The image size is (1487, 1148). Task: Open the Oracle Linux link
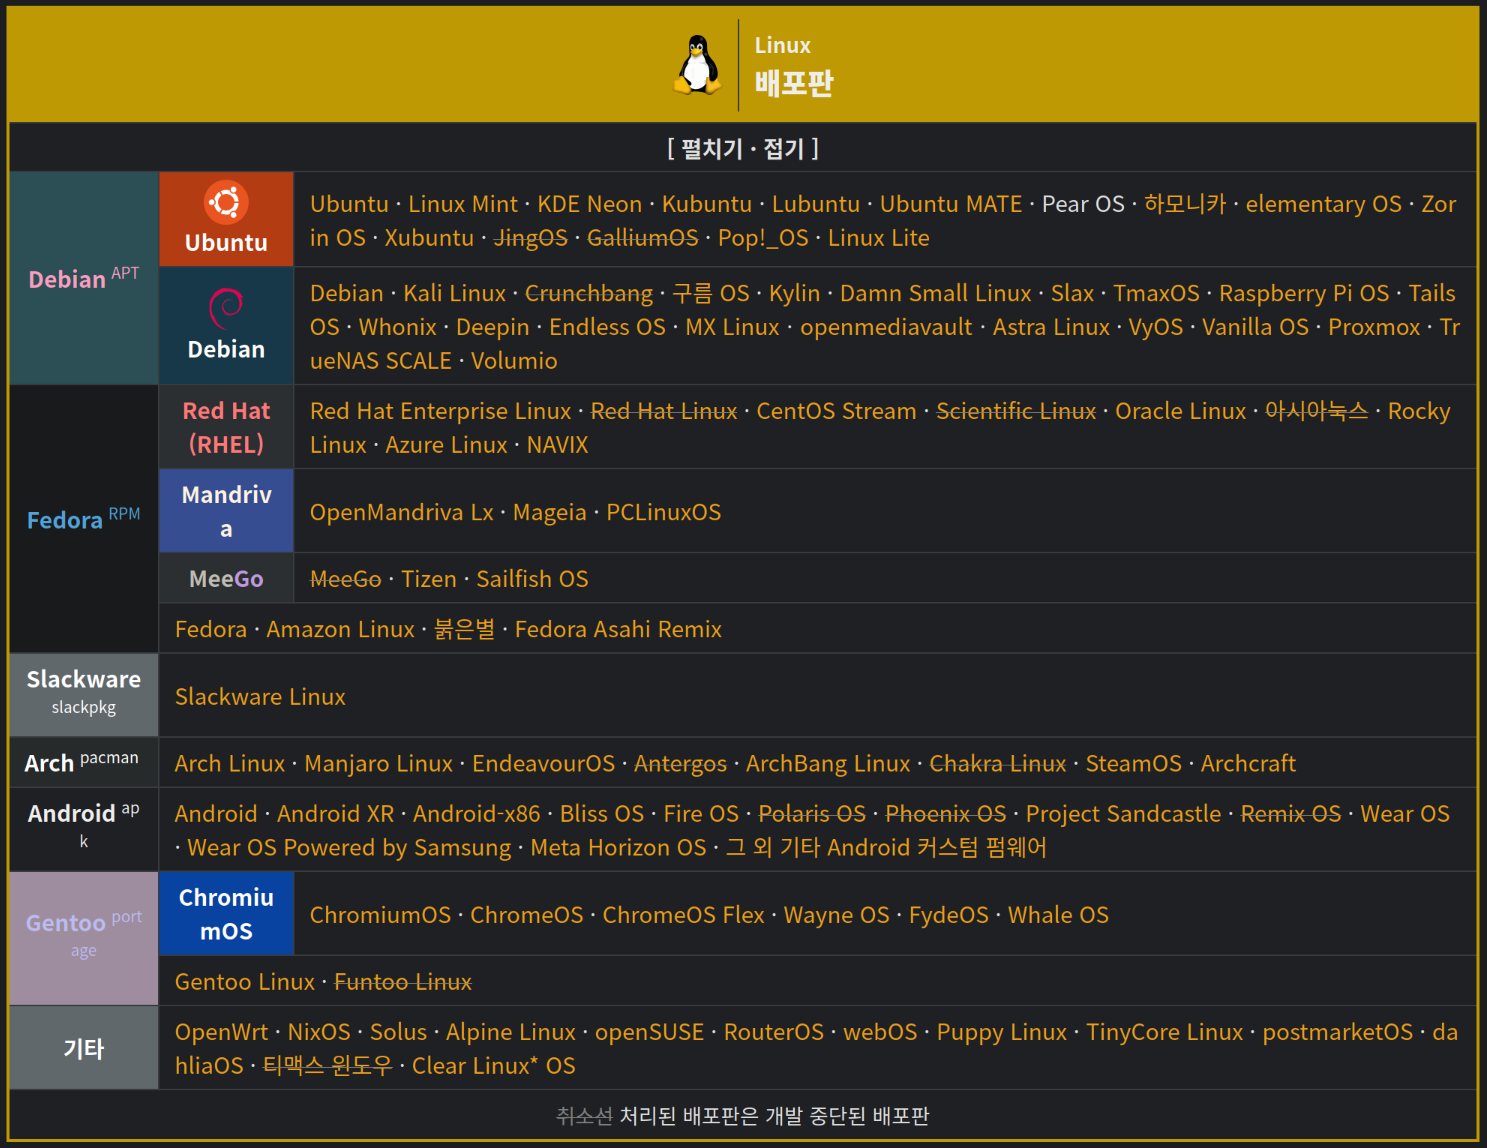pos(1181,411)
